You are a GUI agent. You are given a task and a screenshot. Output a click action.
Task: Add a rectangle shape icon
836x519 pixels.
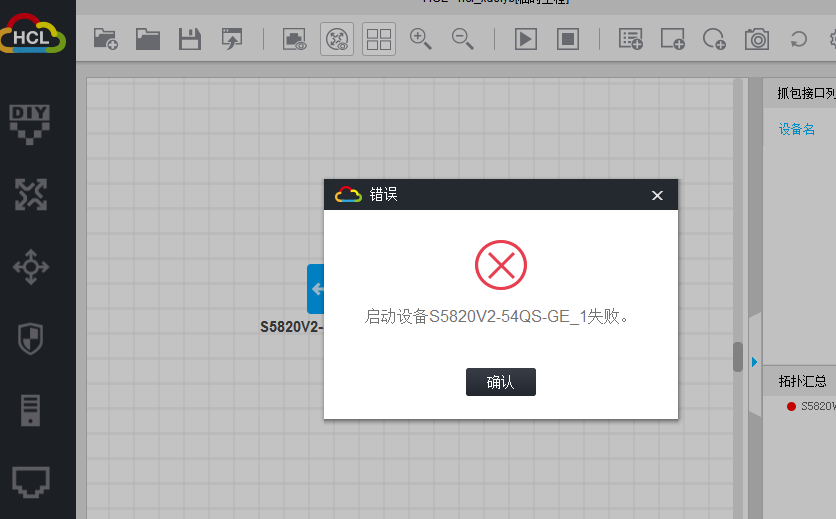point(672,39)
